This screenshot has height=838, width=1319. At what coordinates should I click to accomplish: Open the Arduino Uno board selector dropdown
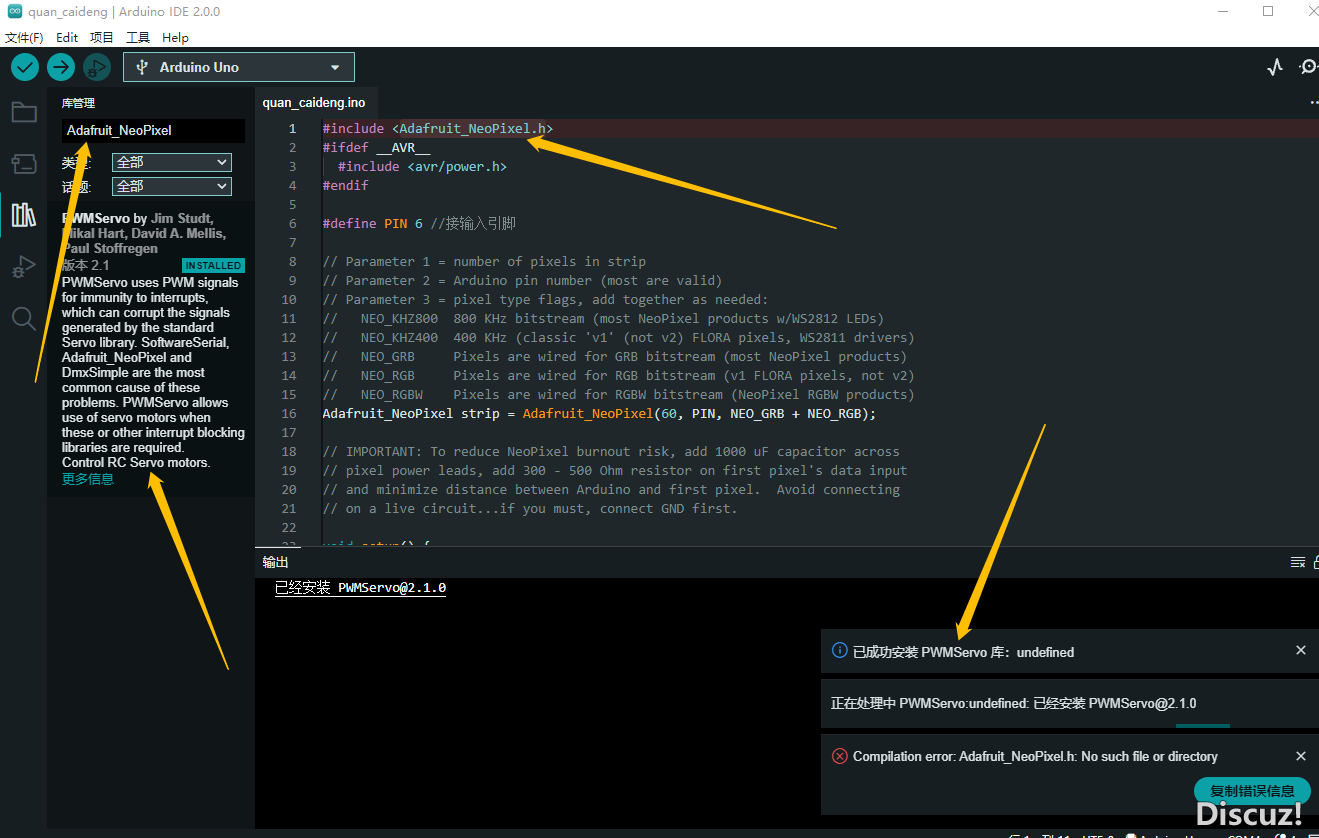(x=239, y=67)
